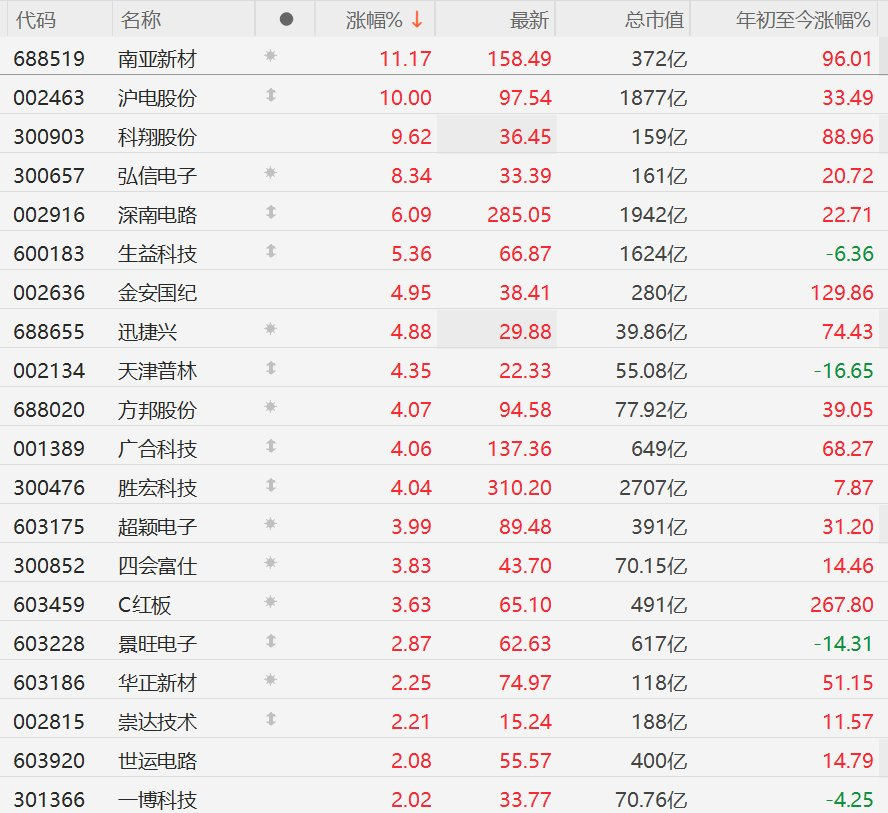Select stock code 603920 row
This screenshot has height=813, width=888.
point(49,761)
